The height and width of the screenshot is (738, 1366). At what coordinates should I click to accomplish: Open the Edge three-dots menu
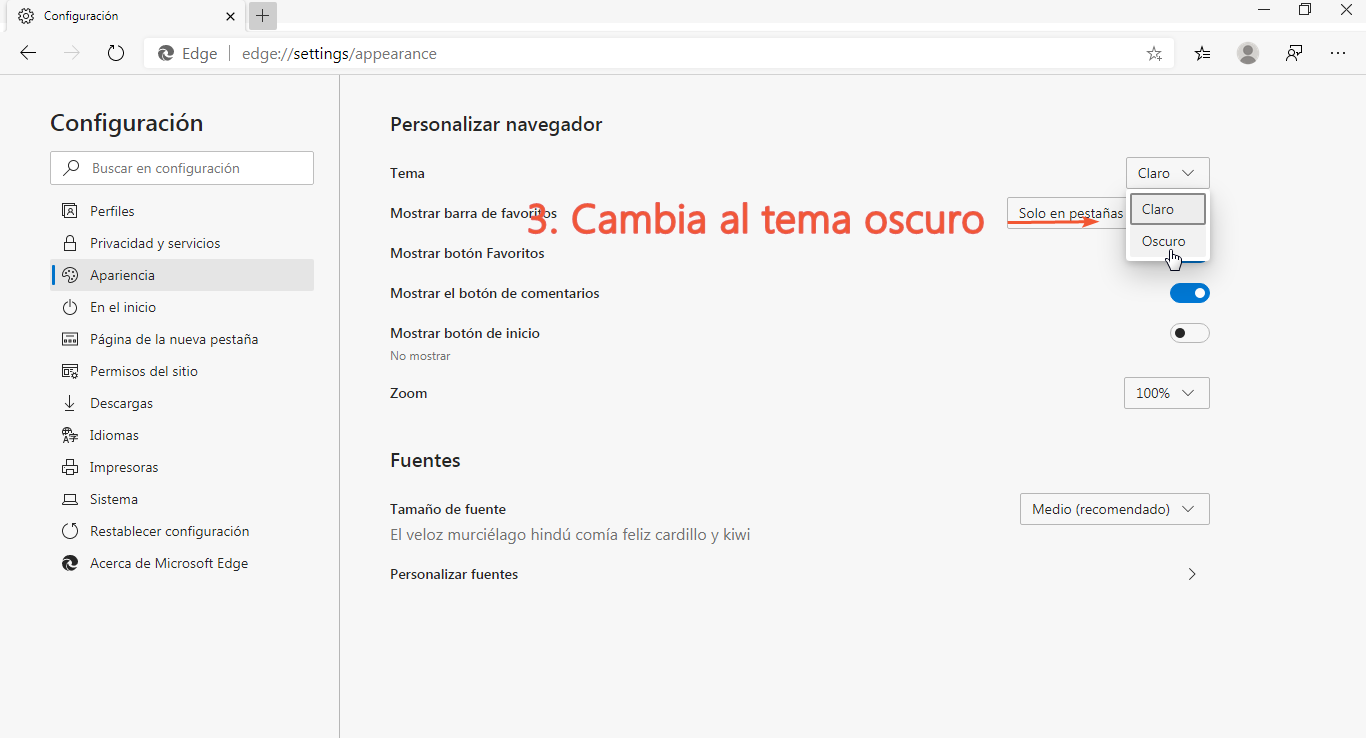pos(1338,53)
